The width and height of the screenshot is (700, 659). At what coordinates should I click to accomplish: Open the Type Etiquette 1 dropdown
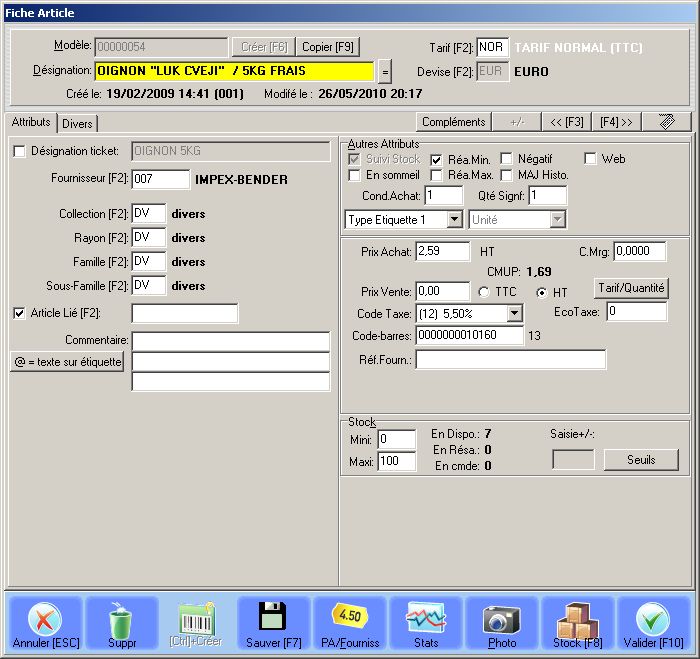coord(454,219)
